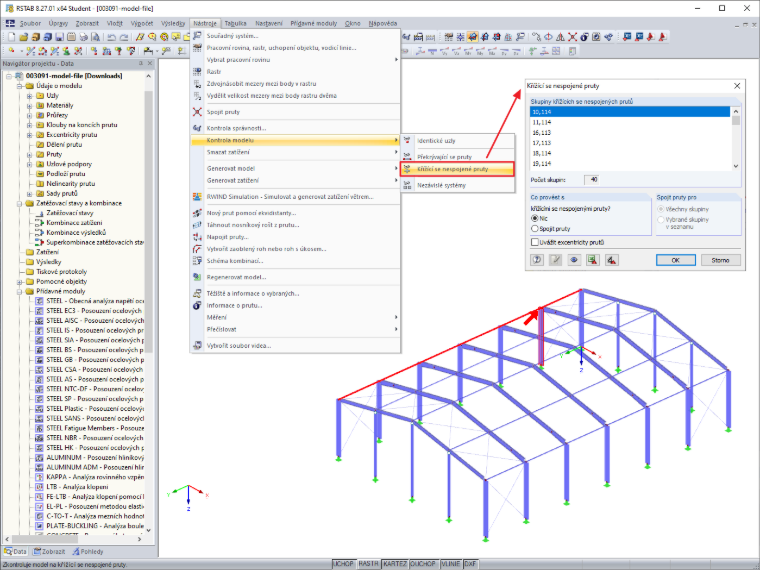The height and width of the screenshot is (570, 760).
Task: Click the disabled edit icon in dialog
Action: click(x=555, y=260)
